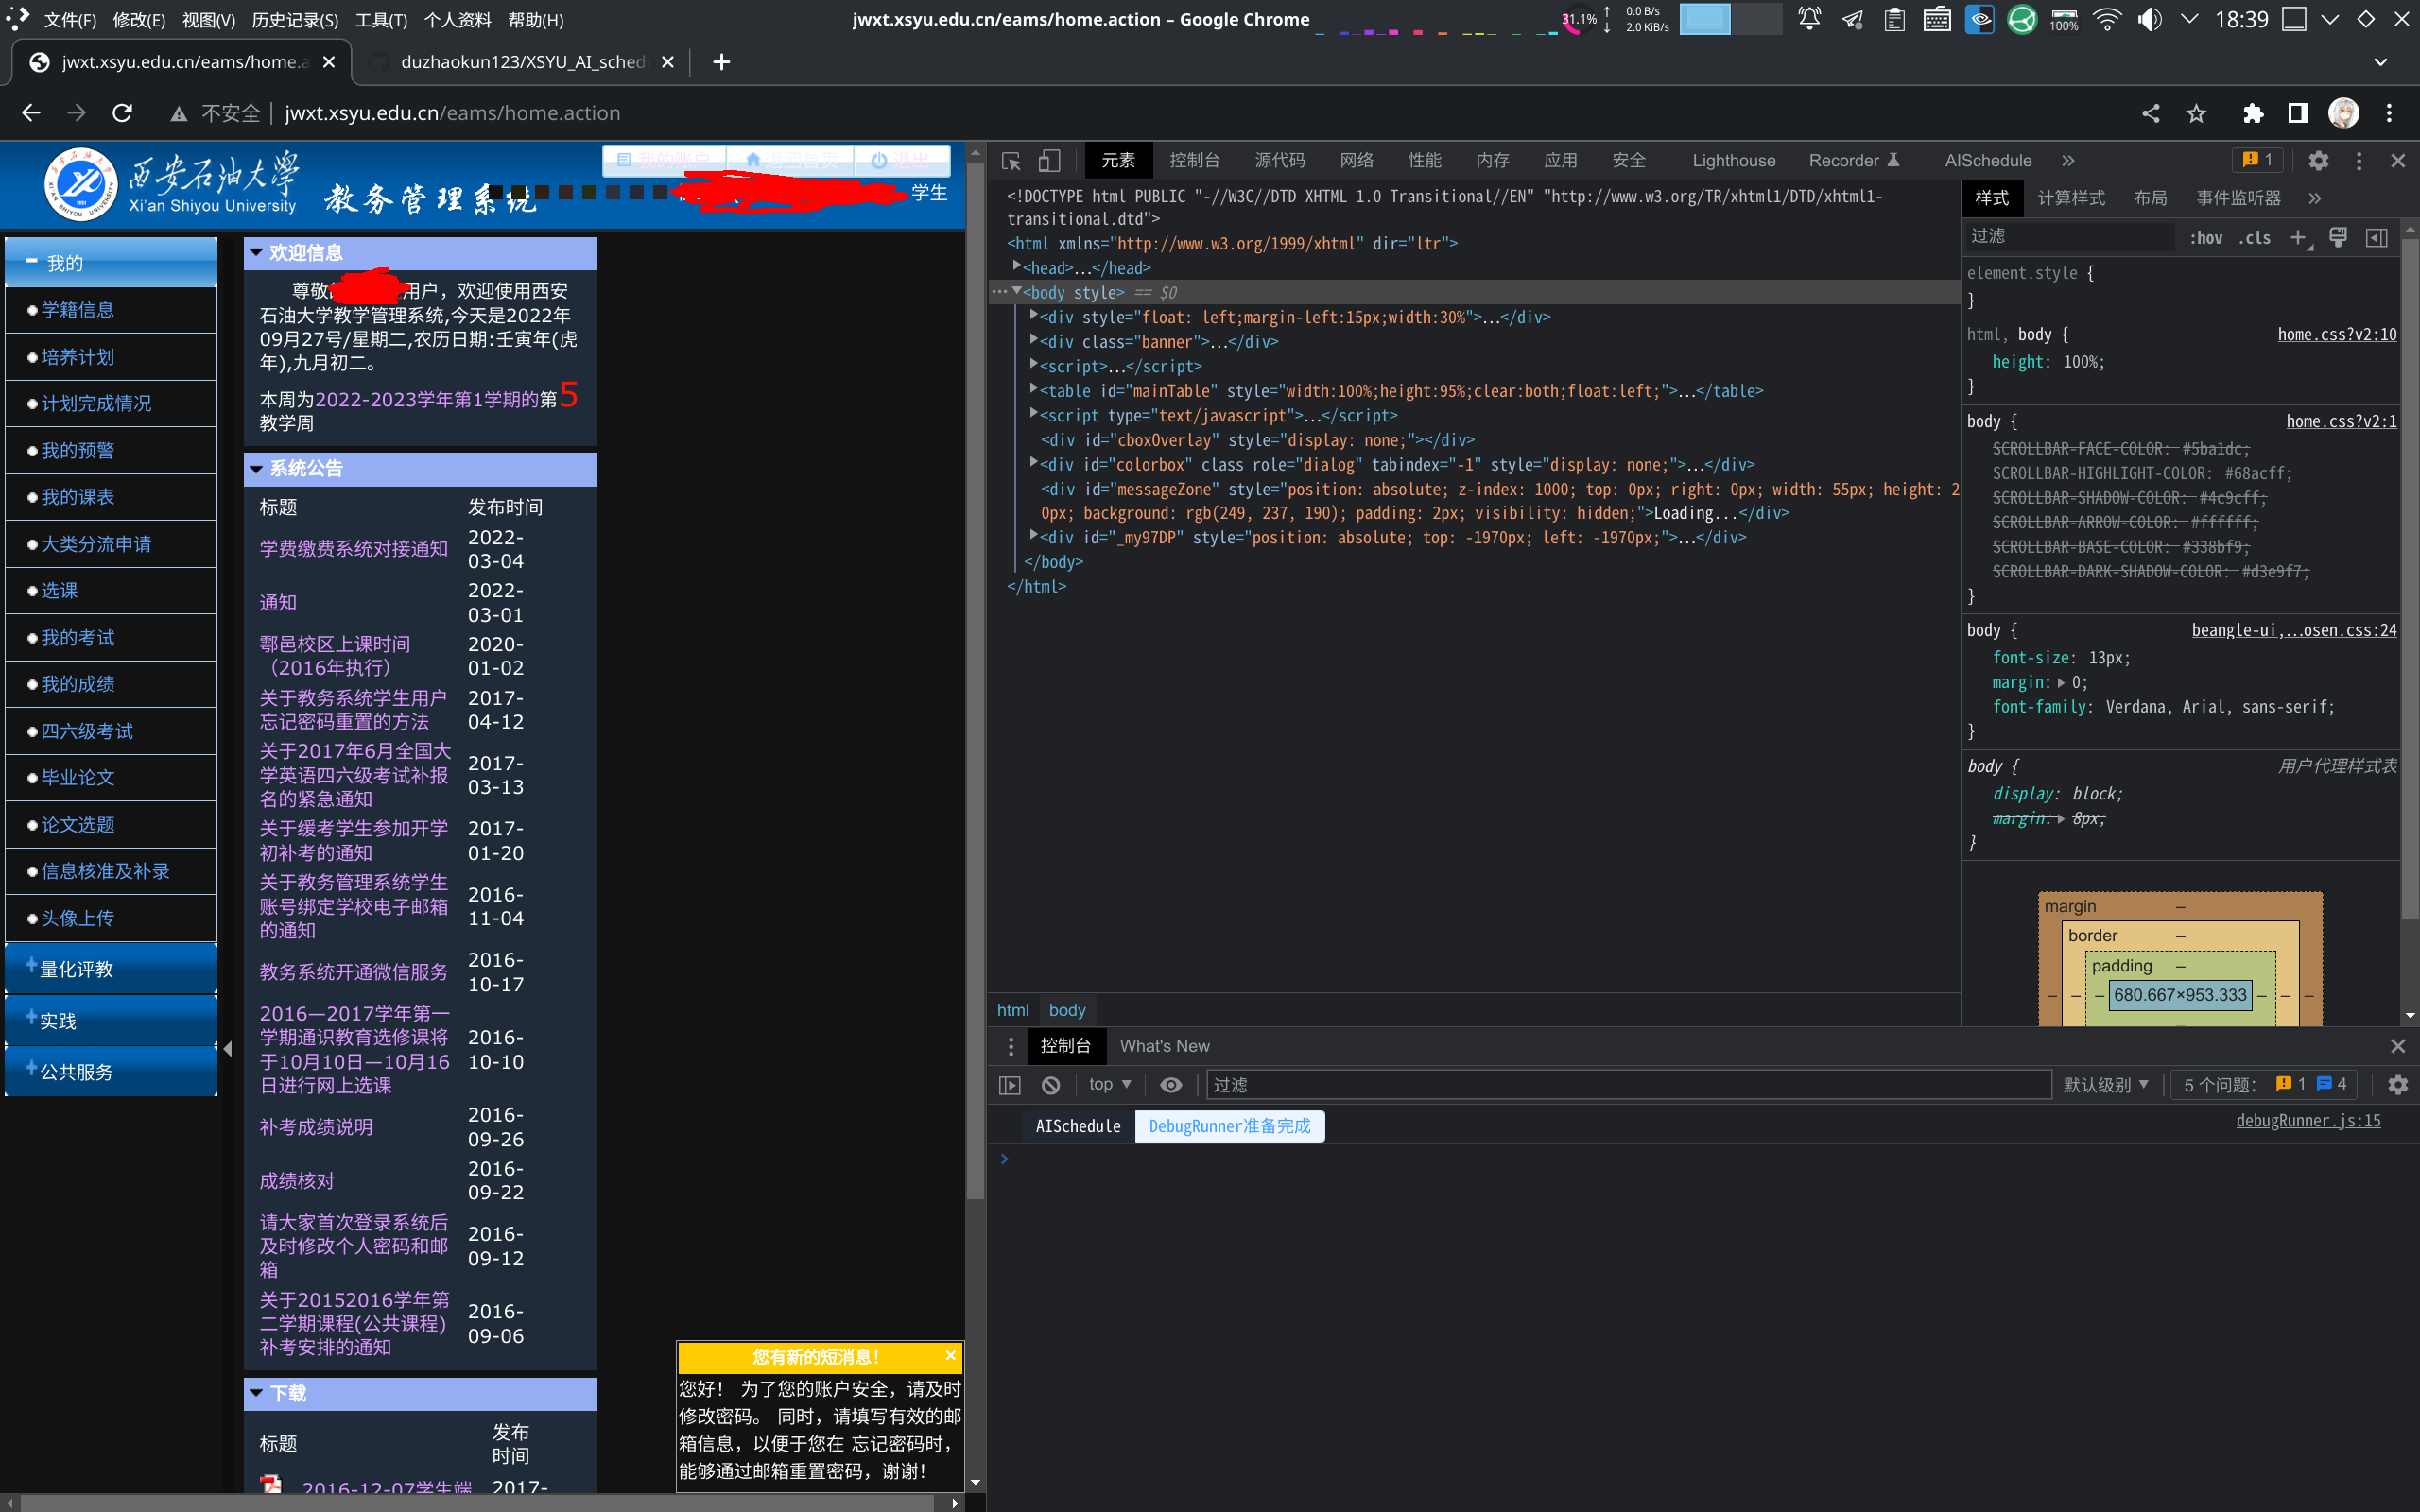This screenshot has width=2420, height=1512.
Task: Bookmark this page with star icon
Action: click(x=2196, y=113)
